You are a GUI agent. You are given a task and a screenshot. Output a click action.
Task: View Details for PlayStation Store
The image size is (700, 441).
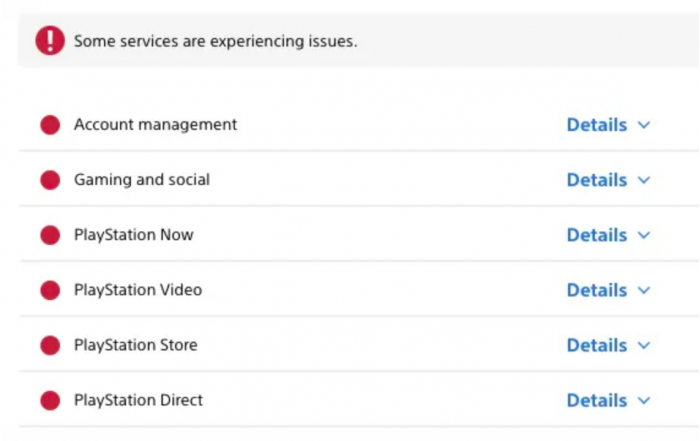click(597, 345)
